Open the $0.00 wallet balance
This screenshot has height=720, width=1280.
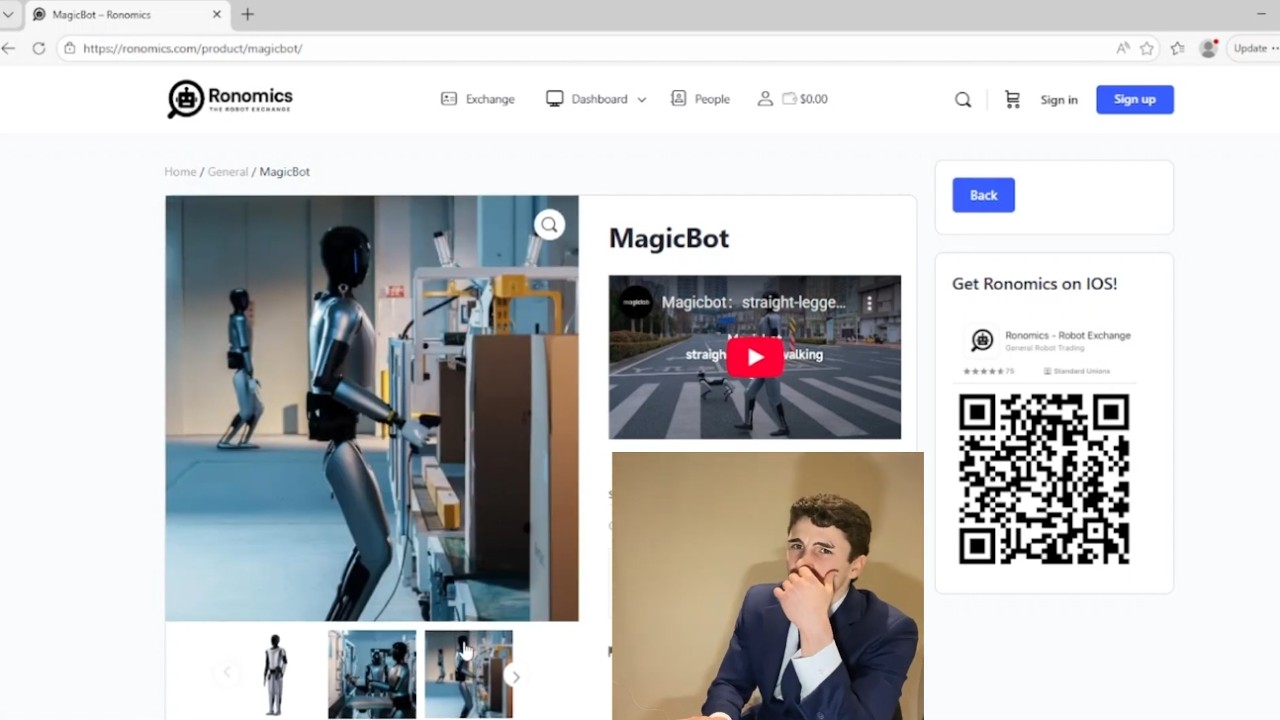[x=805, y=99]
